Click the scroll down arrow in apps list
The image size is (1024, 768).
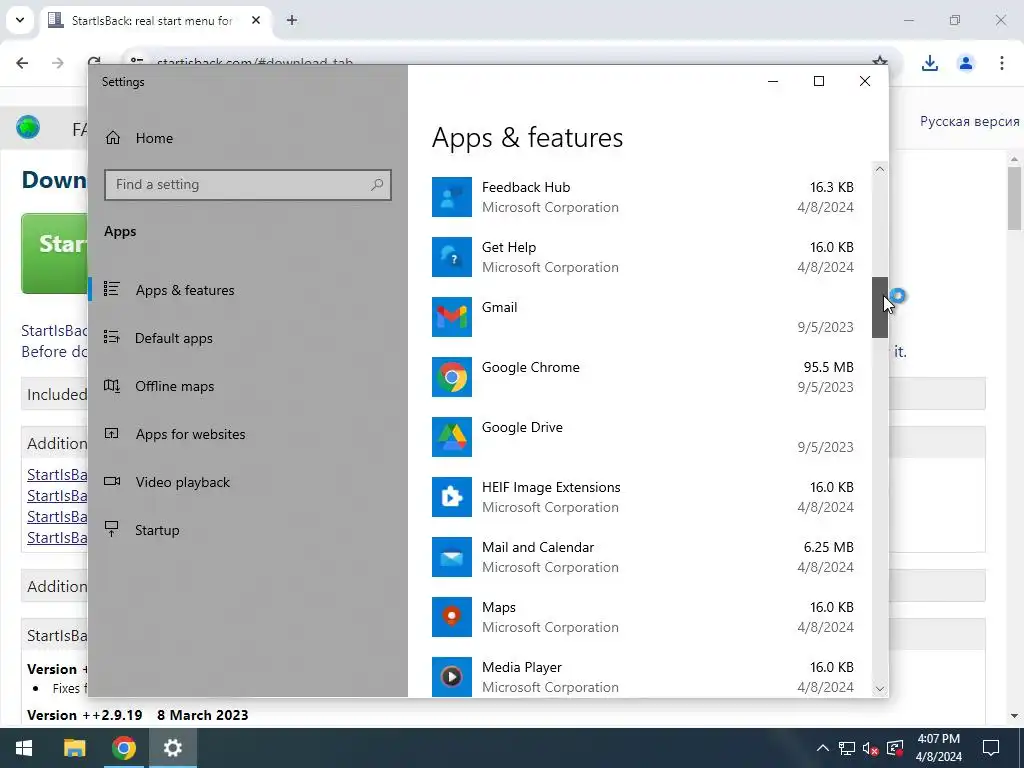[880, 688]
